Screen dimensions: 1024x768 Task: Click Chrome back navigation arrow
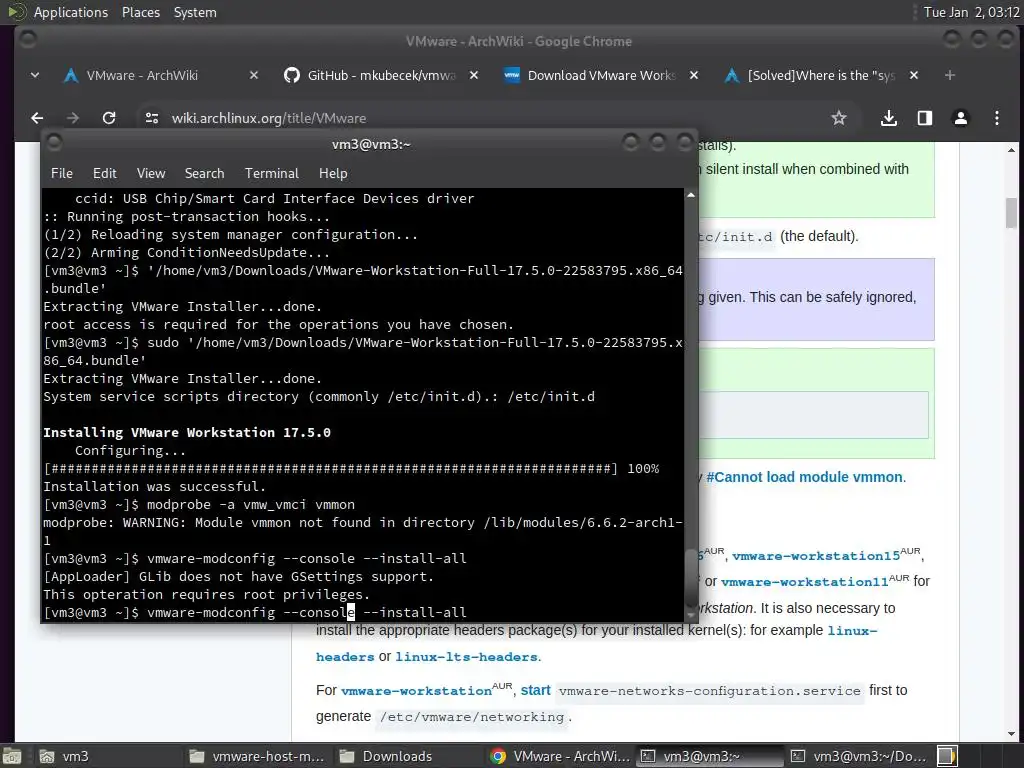(x=37, y=118)
